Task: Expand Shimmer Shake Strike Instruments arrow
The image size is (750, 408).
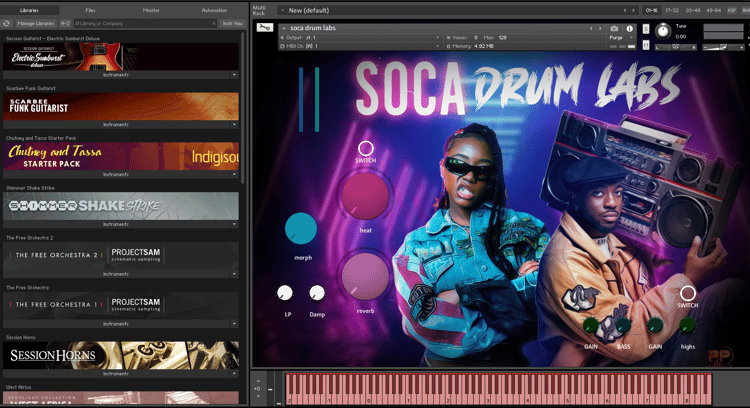Action: pyautogui.click(x=234, y=224)
